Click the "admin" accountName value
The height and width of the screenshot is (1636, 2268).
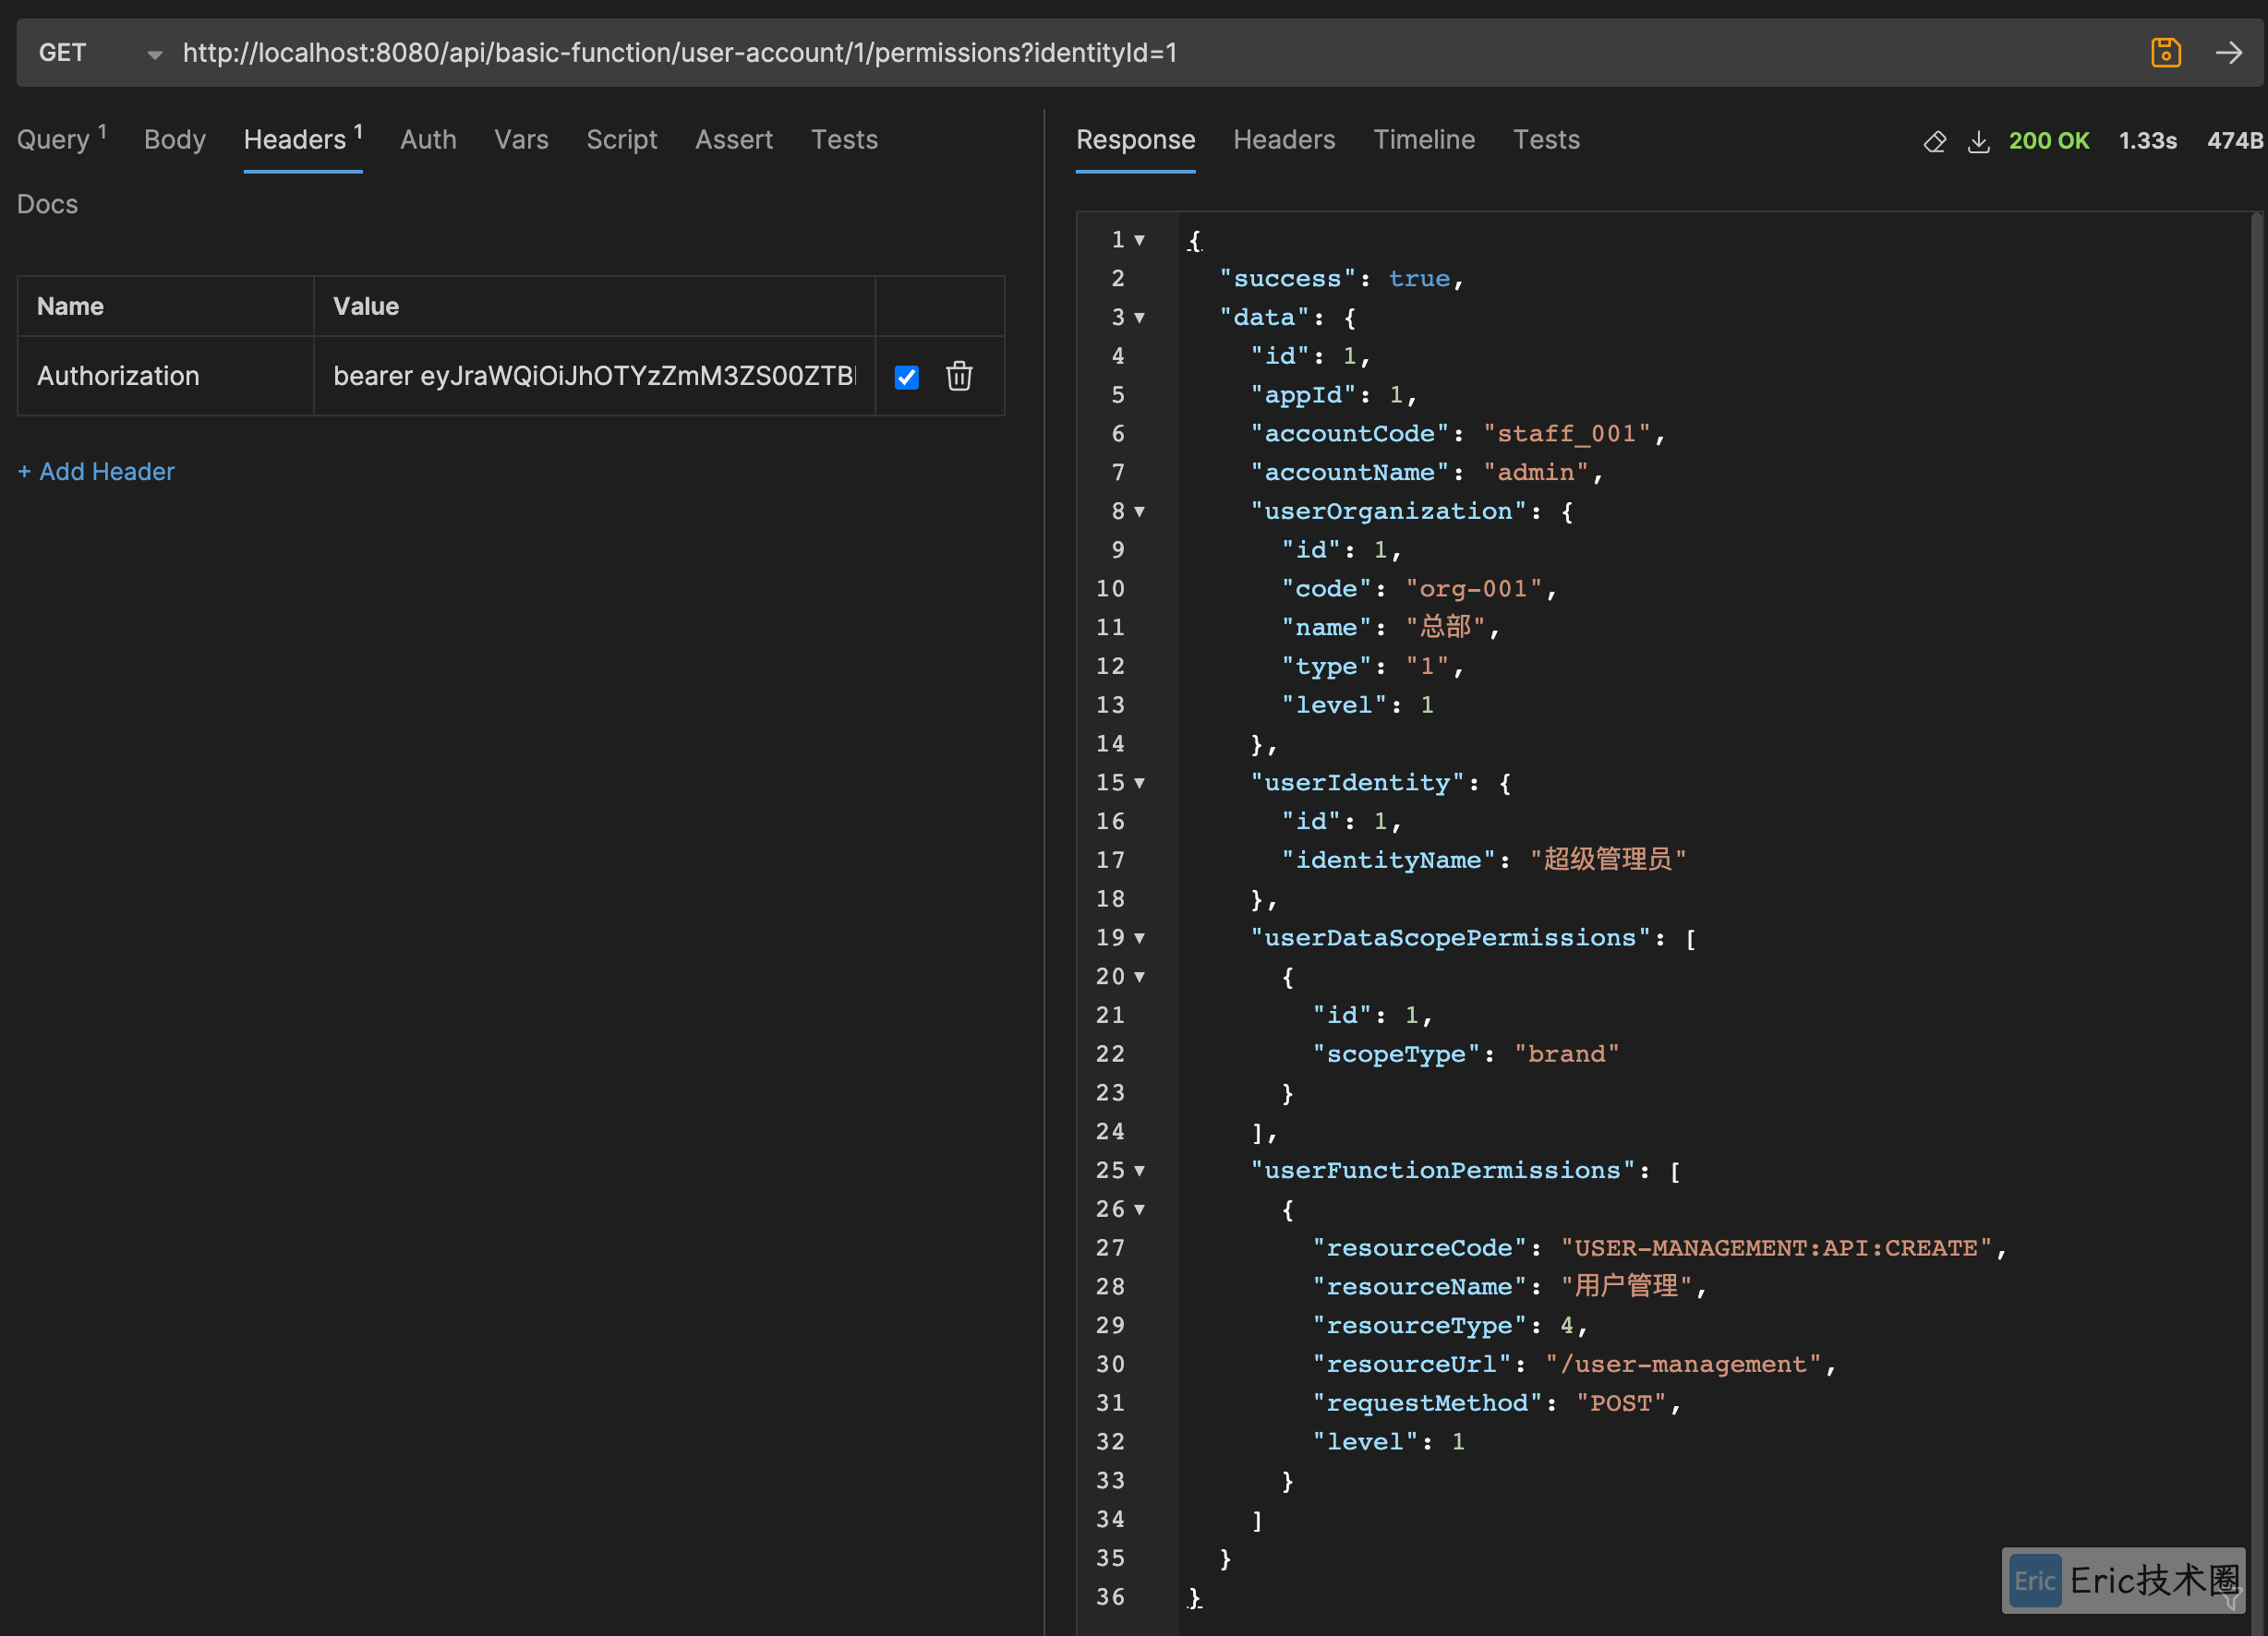(x=1535, y=473)
